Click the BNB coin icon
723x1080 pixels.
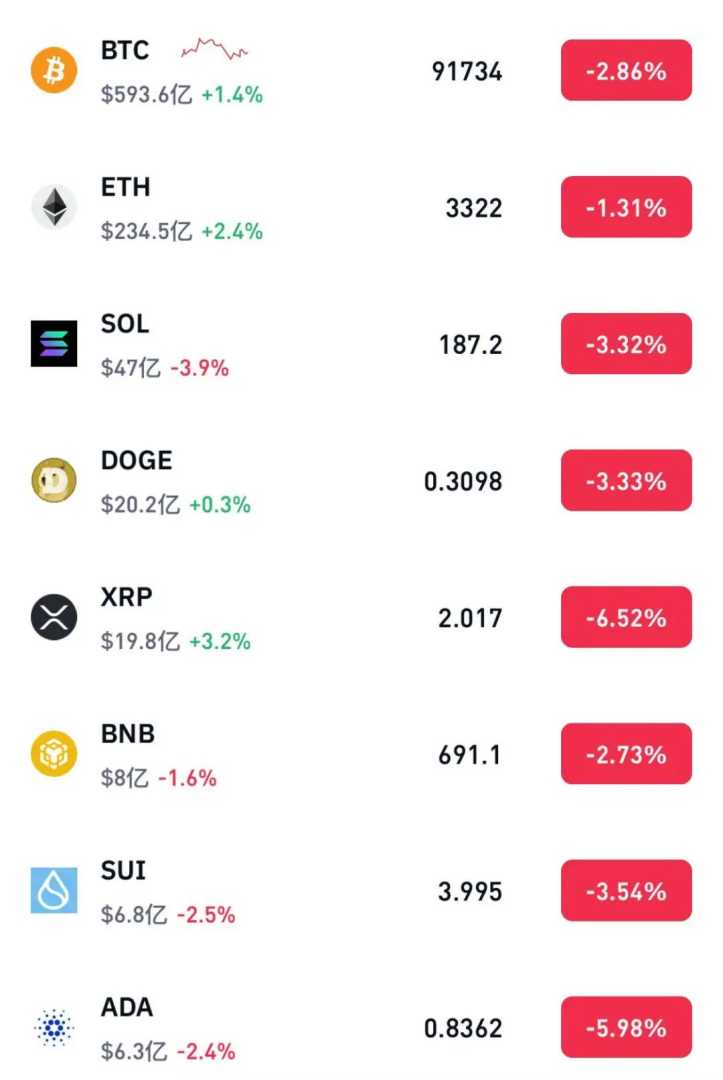(54, 755)
